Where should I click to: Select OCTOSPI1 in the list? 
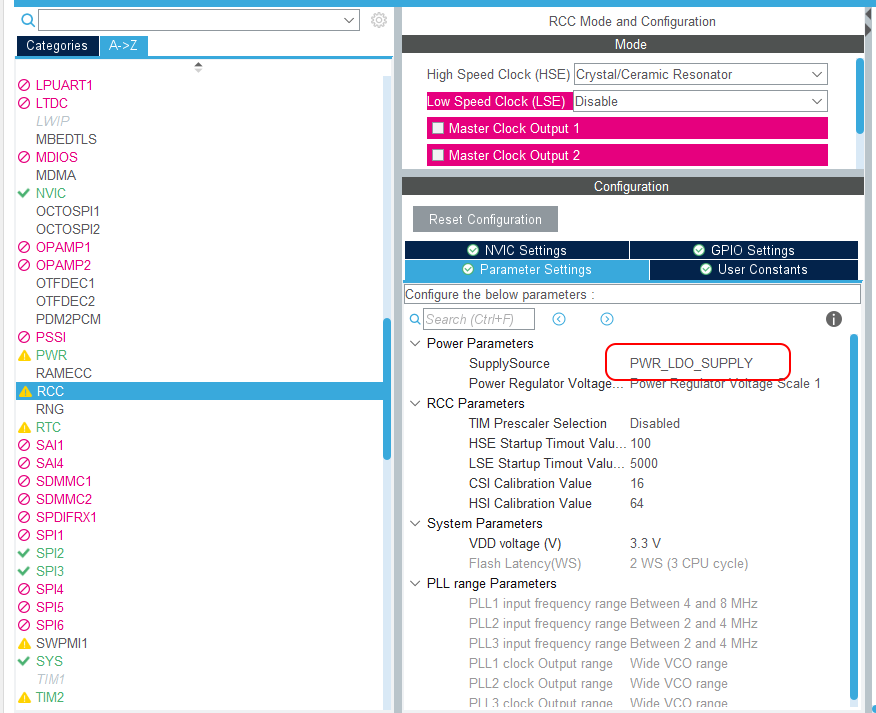click(x=68, y=211)
